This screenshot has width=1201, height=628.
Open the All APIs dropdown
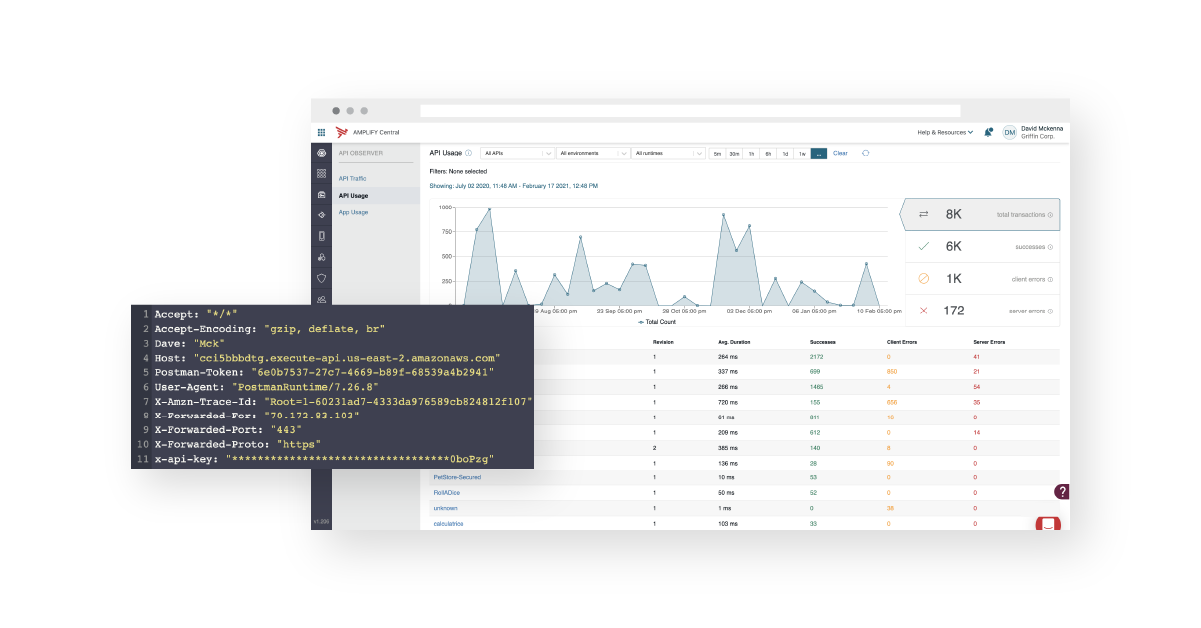[x=517, y=152]
